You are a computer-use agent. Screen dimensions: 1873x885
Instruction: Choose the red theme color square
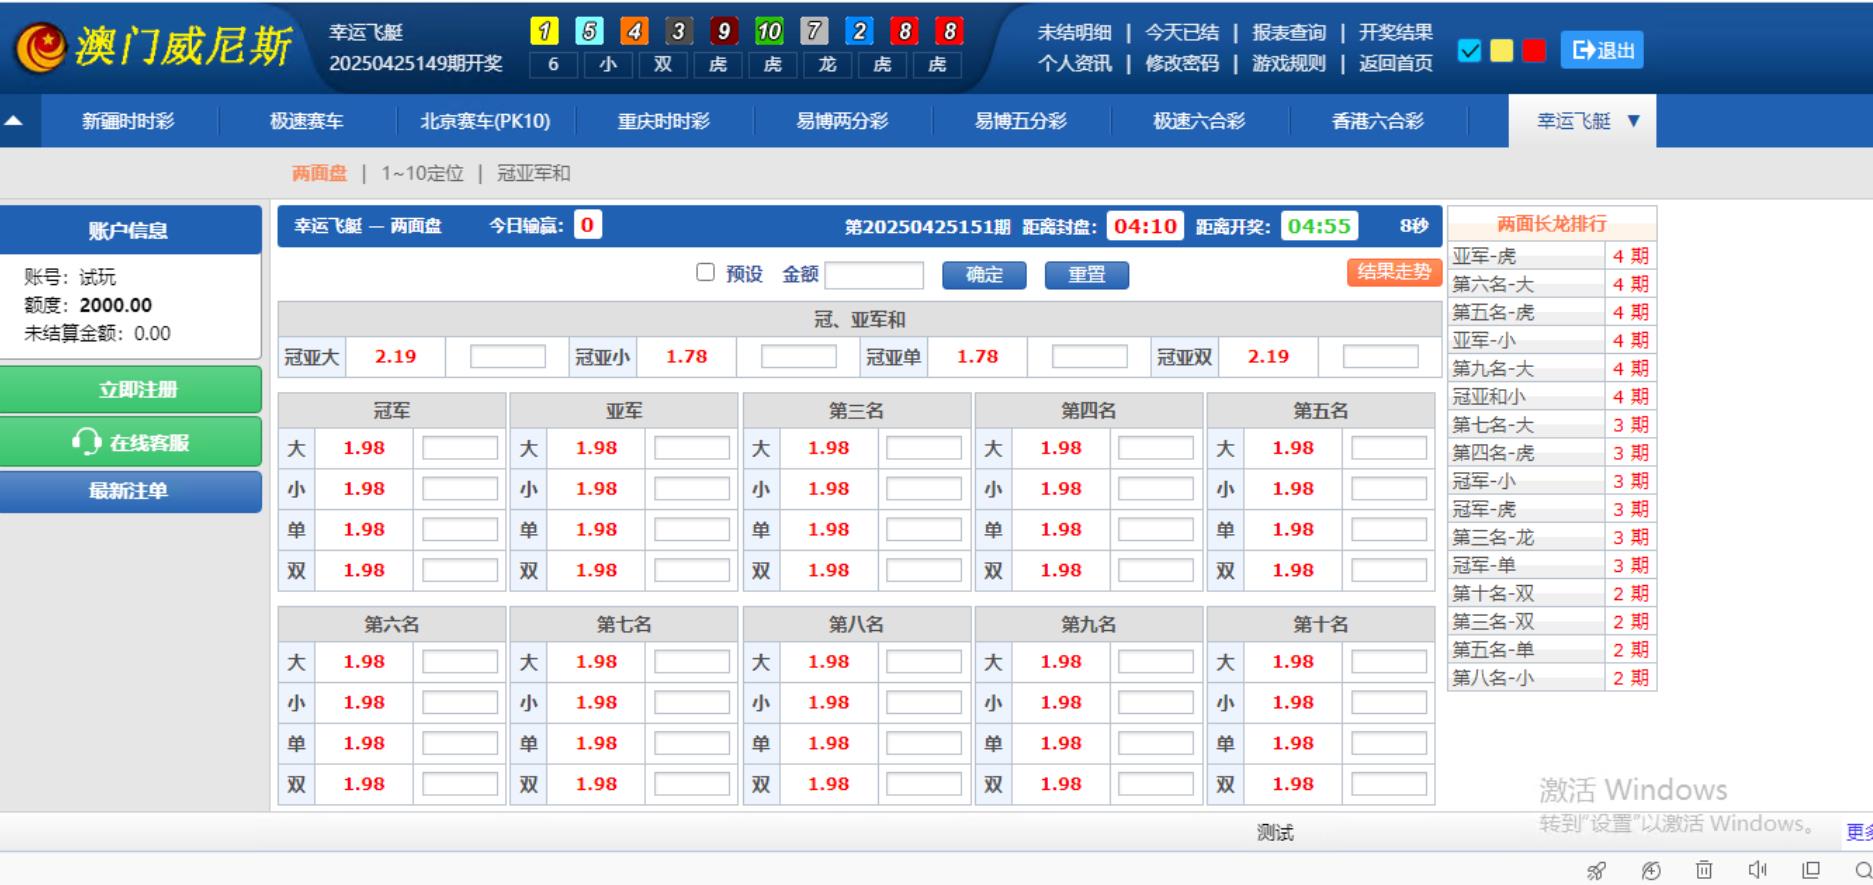pos(1534,51)
